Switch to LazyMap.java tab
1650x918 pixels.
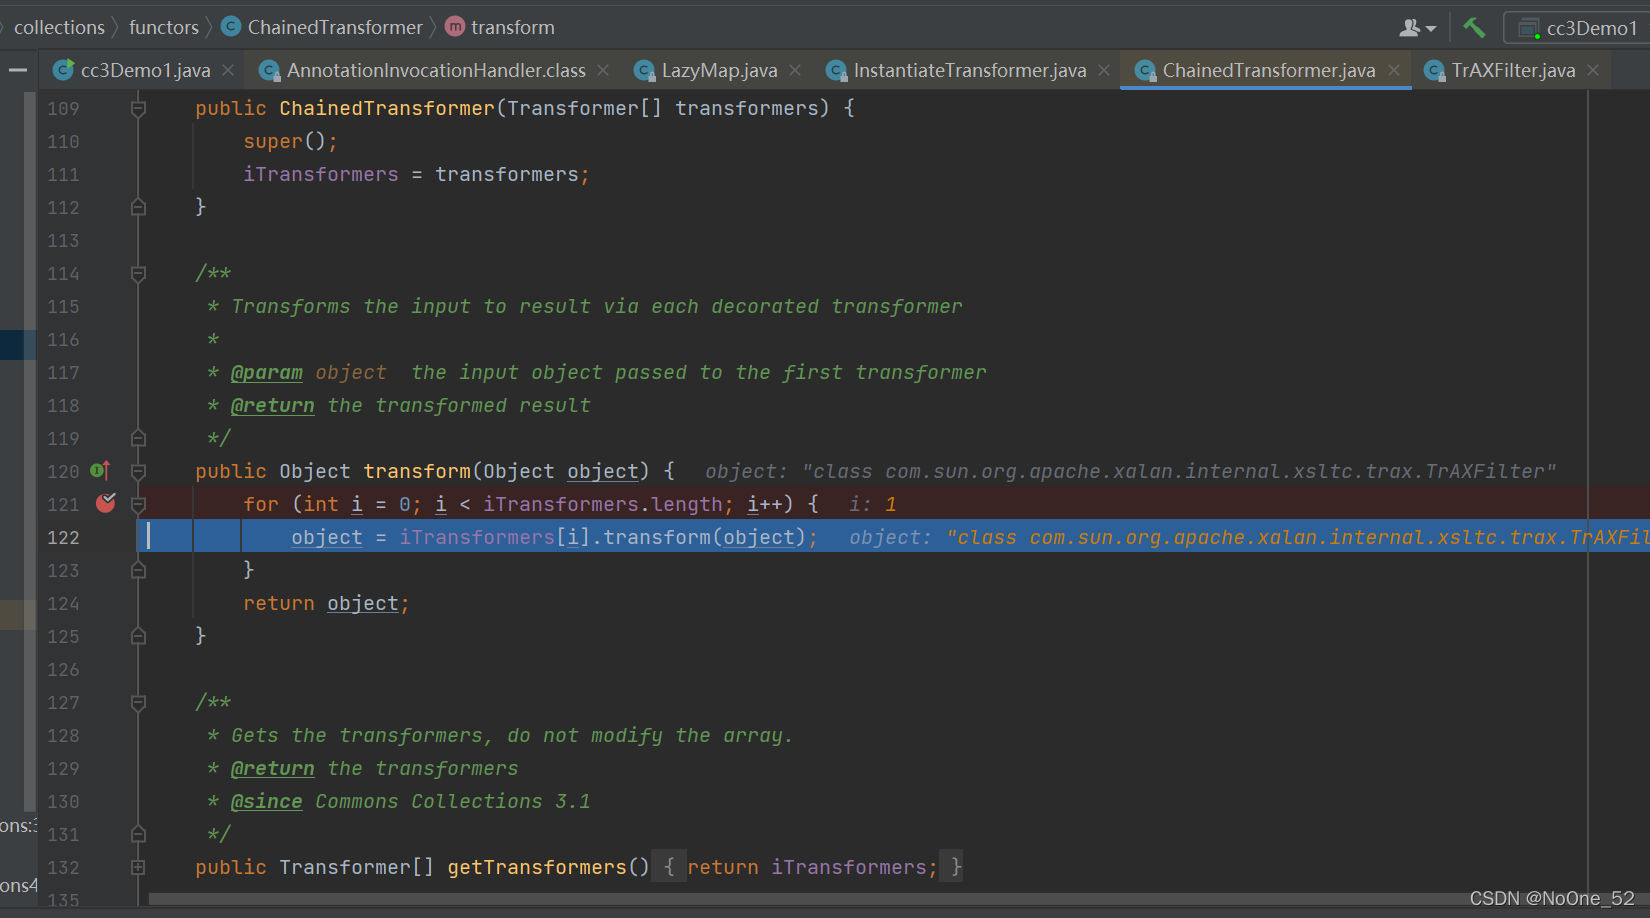[719, 70]
